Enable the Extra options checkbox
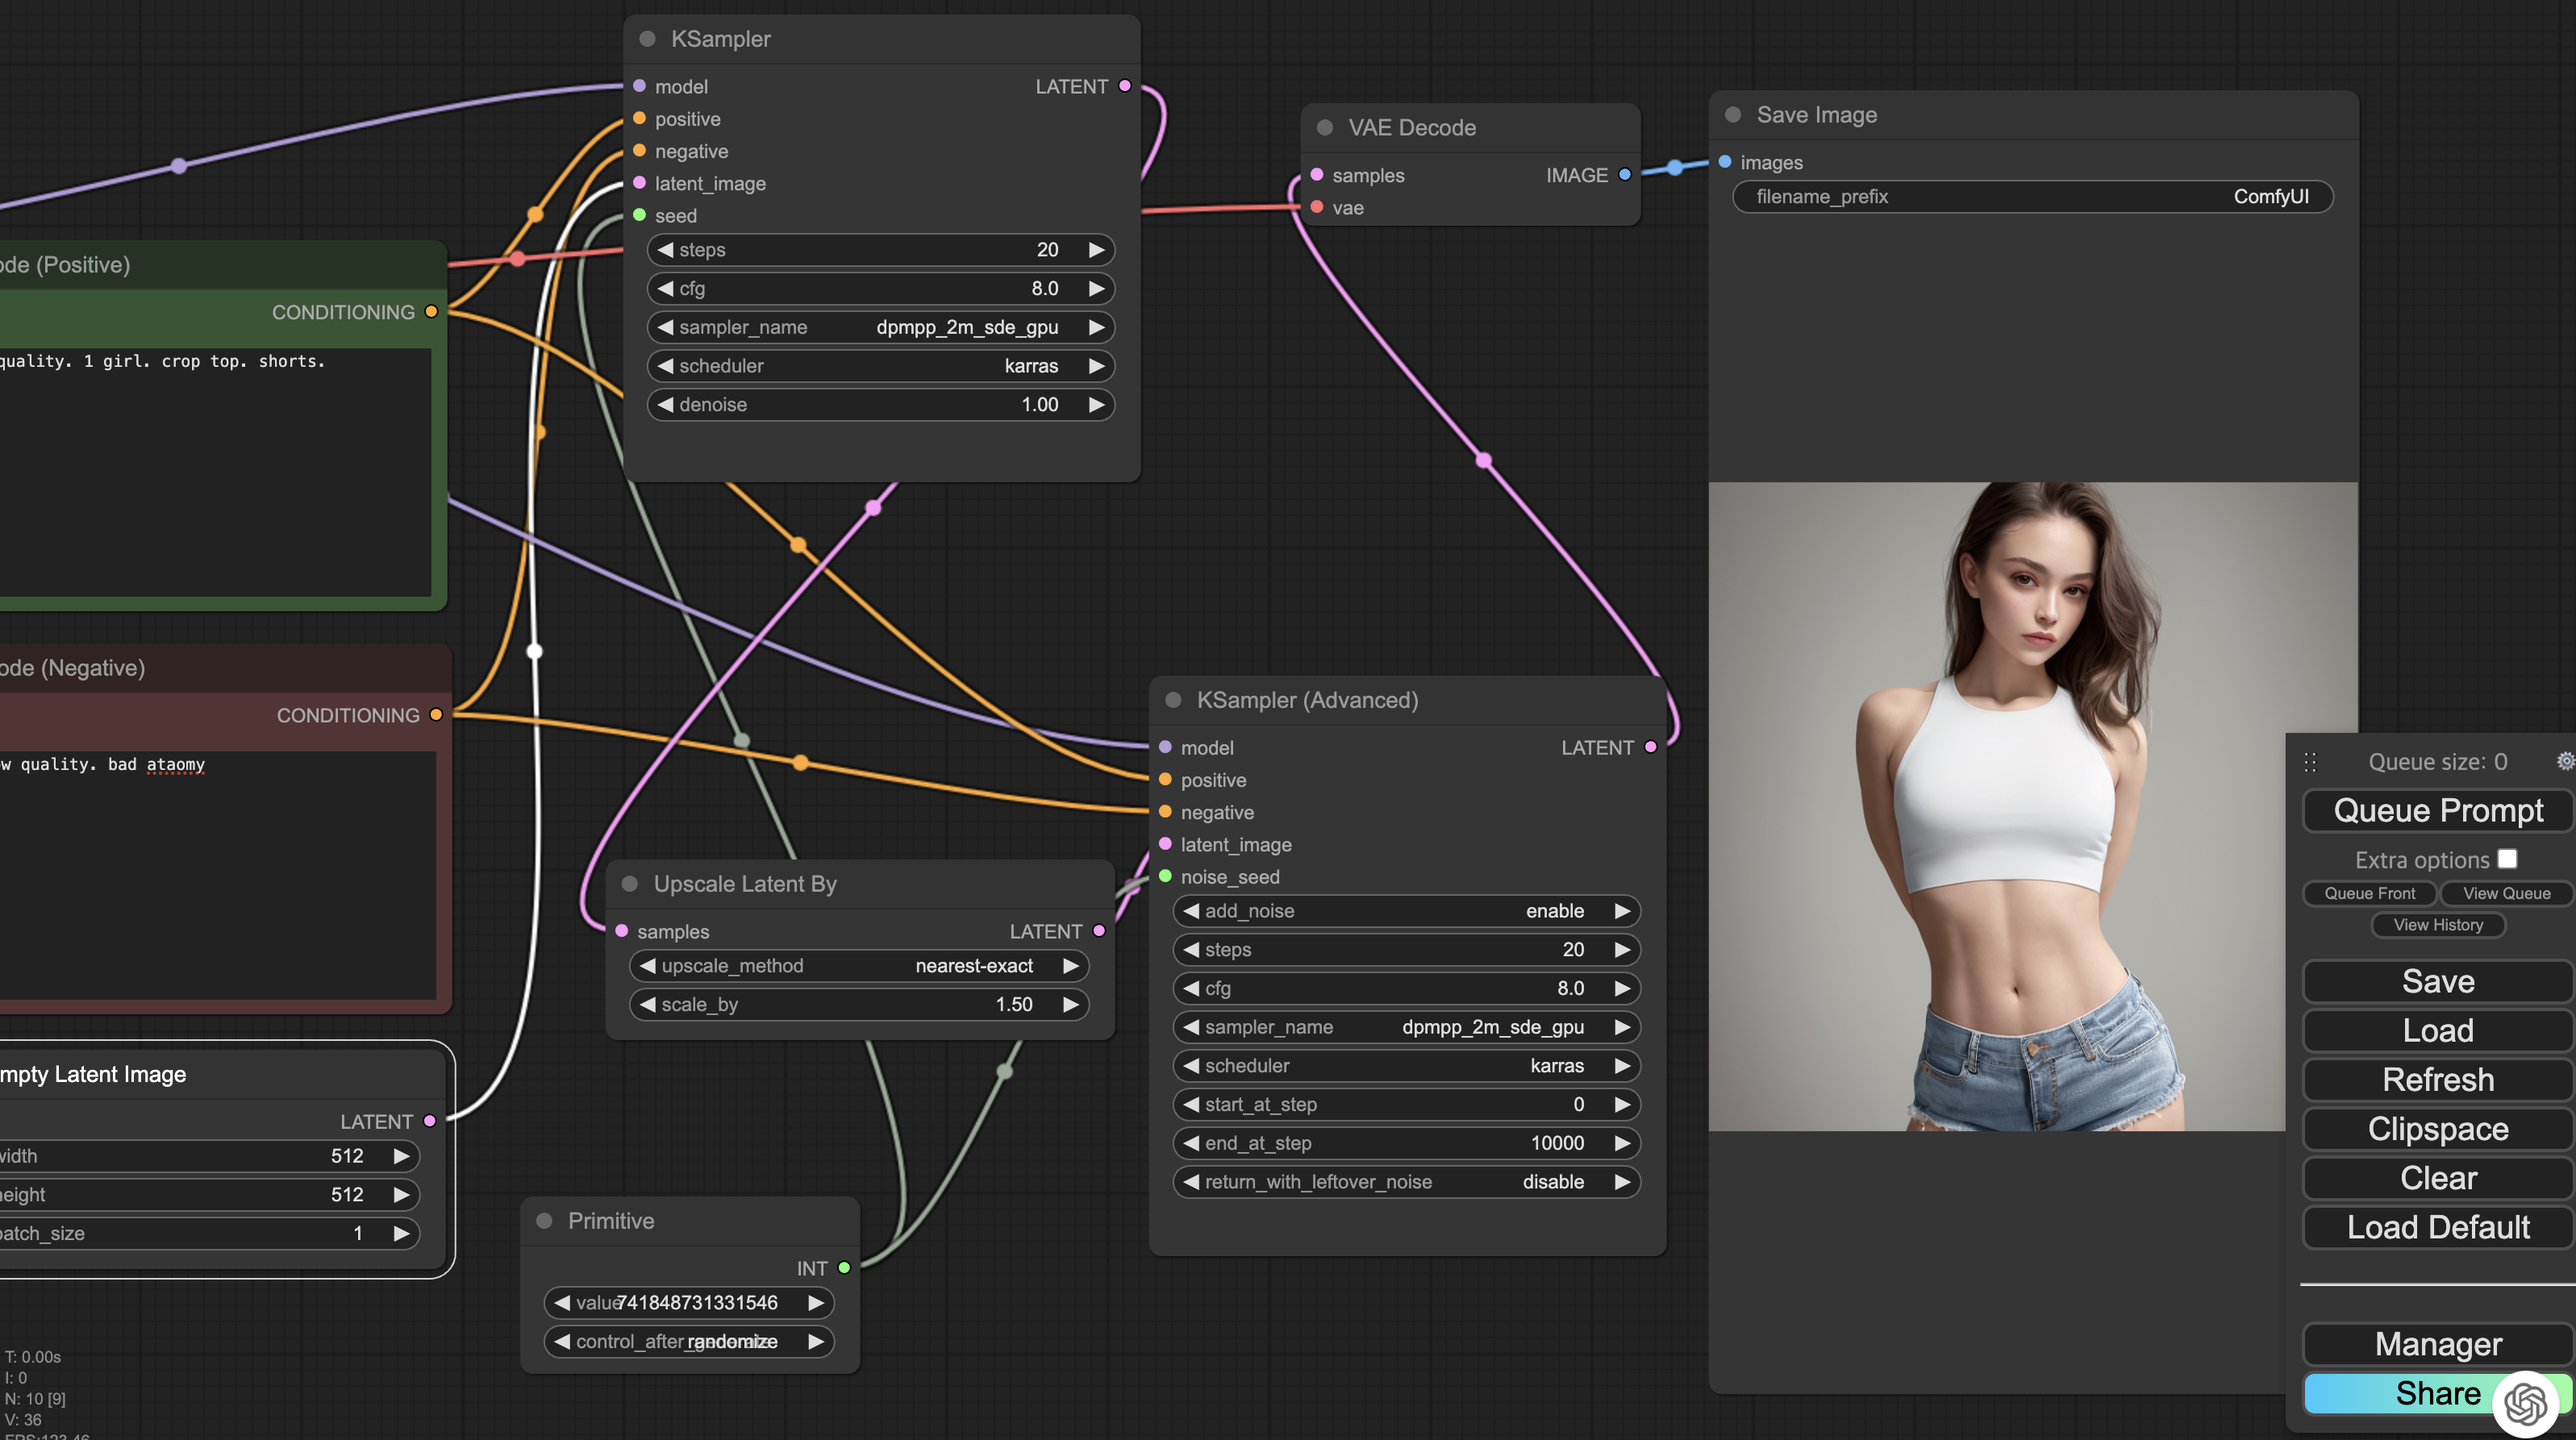This screenshot has height=1440, width=2576. [2507, 859]
